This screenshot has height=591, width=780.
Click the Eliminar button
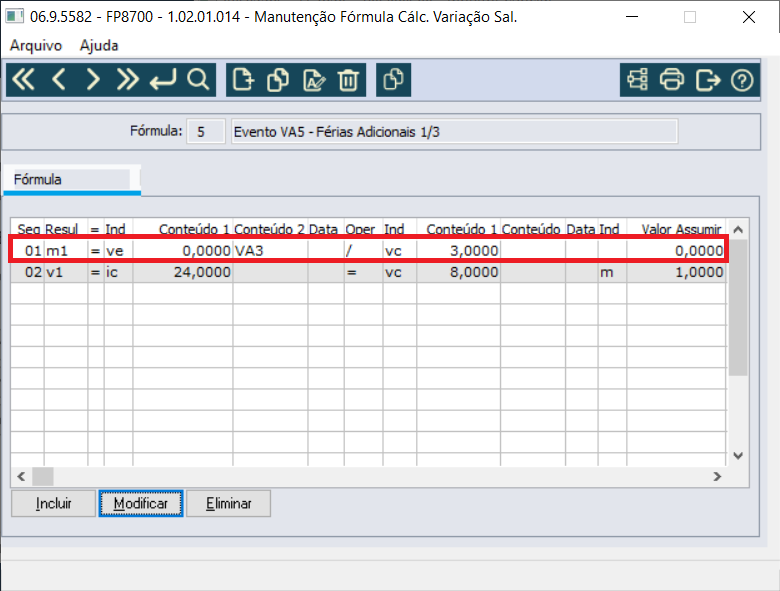tap(228, 503)
